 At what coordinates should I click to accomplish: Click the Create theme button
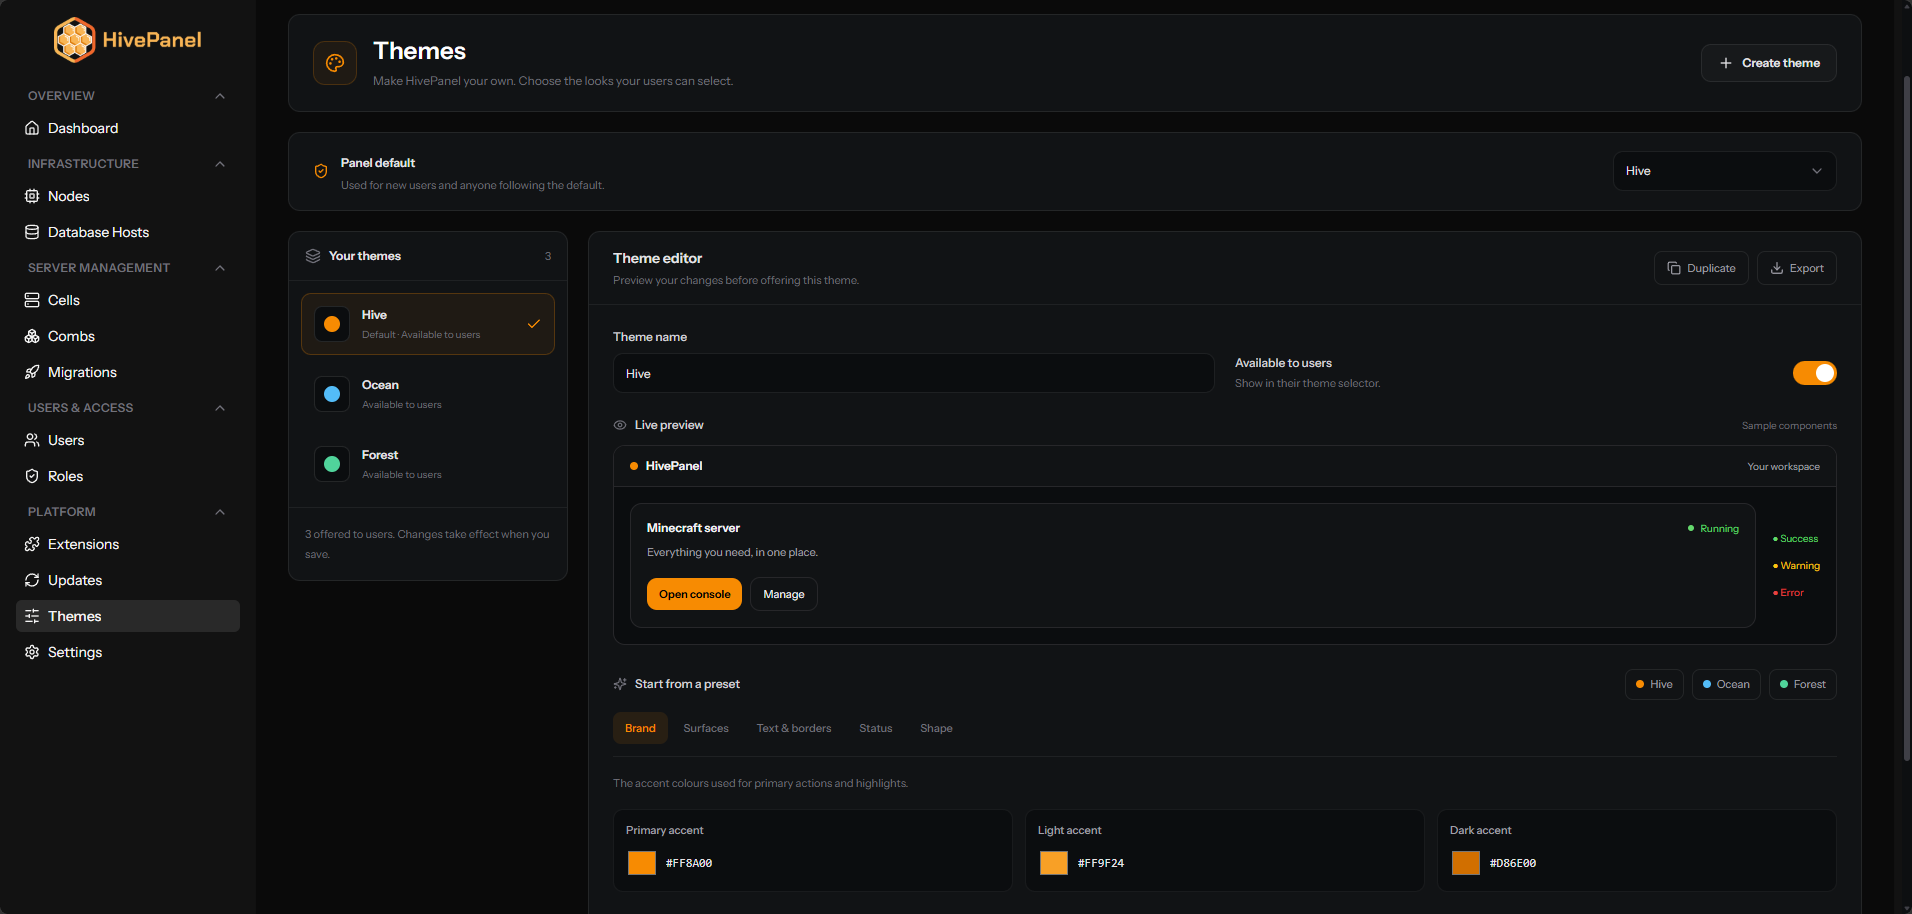[x=1768, y=63]
